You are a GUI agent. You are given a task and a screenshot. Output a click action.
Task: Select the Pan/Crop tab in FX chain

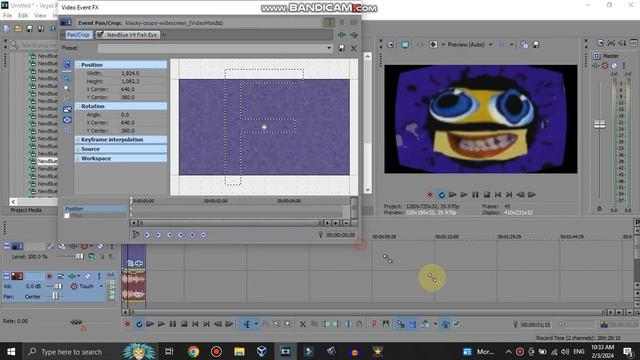[x=78, y=35]
